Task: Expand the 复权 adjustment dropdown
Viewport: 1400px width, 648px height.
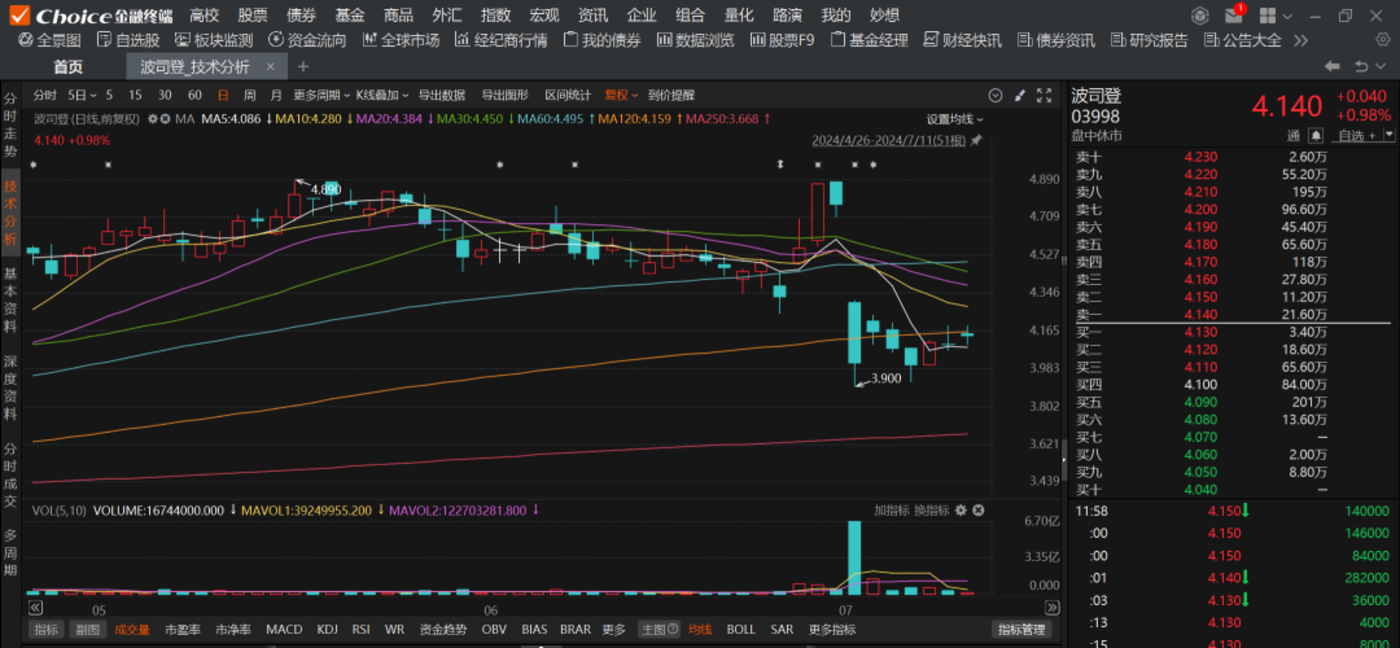Action: [x=621, y=95]
